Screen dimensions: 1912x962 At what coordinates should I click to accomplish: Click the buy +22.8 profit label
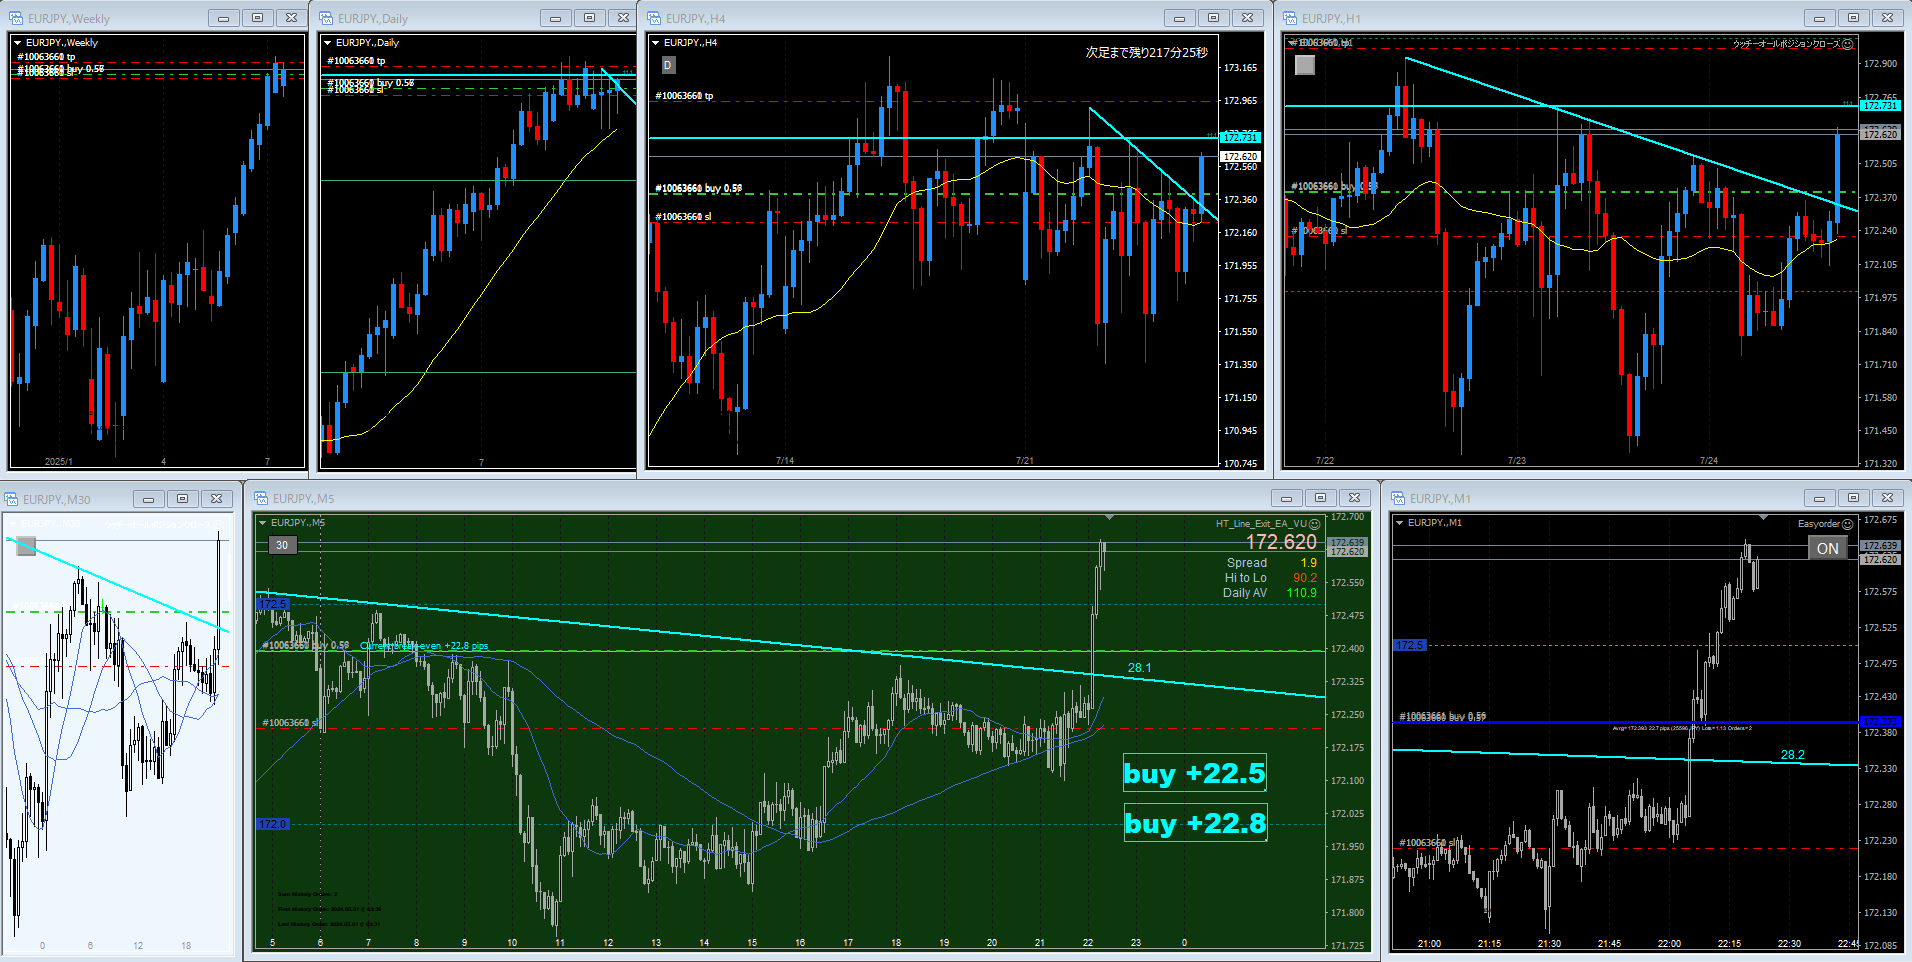pyautogui.click(x=1195, y=823)
